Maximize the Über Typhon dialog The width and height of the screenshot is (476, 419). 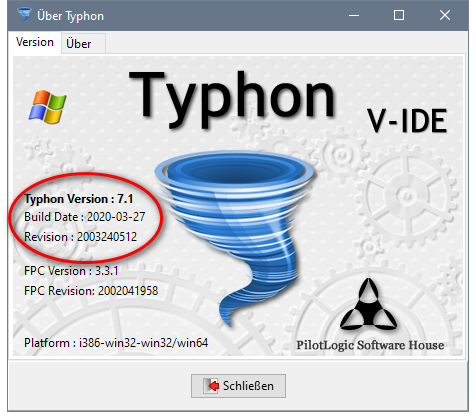point(399,15)
